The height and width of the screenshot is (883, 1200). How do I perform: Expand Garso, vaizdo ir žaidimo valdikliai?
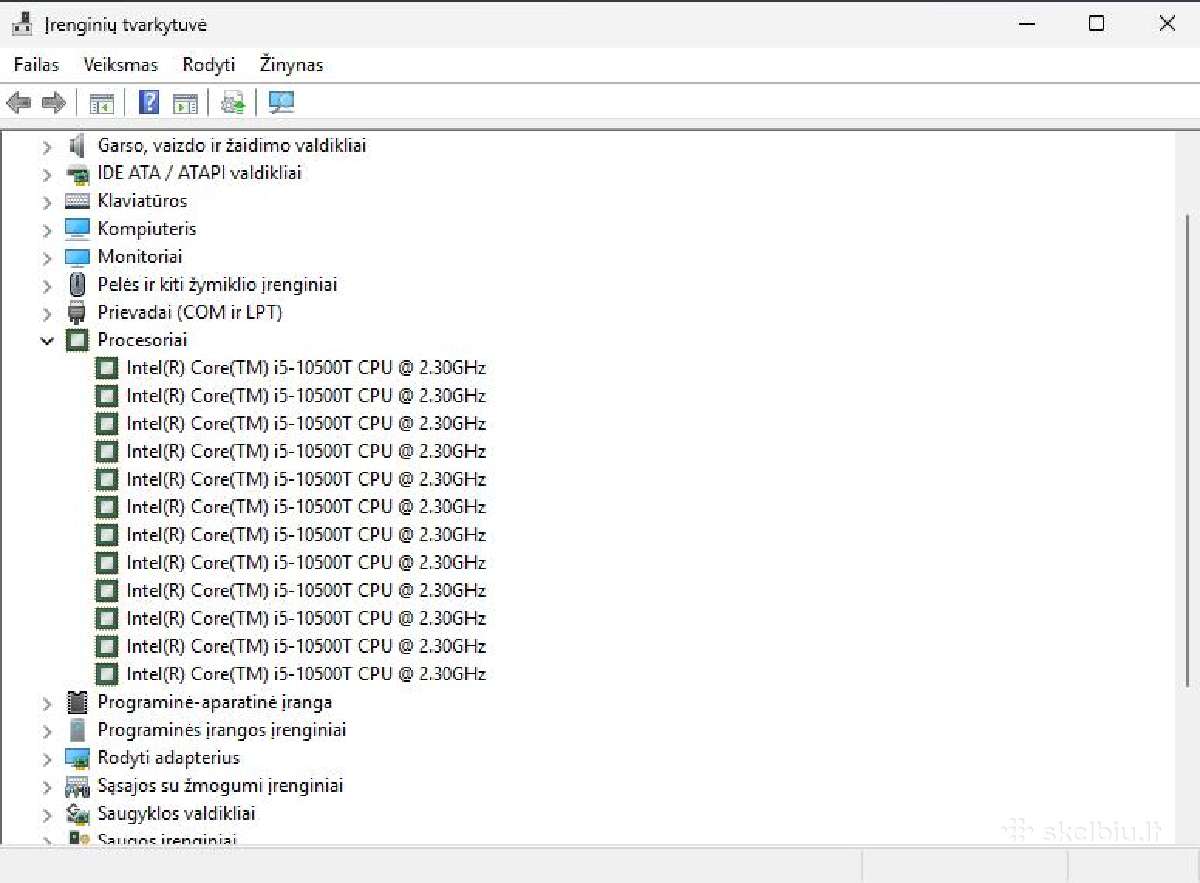click(47, 146)
